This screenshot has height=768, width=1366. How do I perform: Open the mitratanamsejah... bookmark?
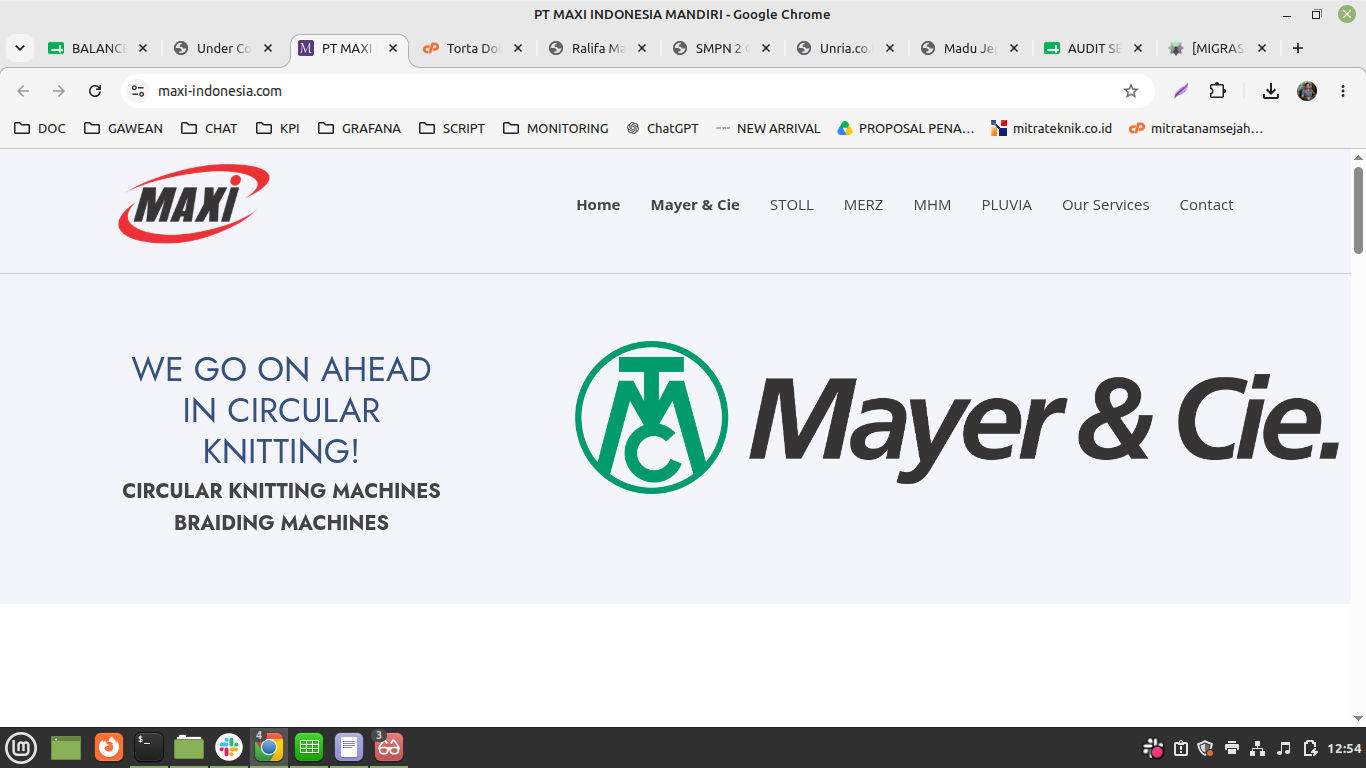[x=1196, y=128]
